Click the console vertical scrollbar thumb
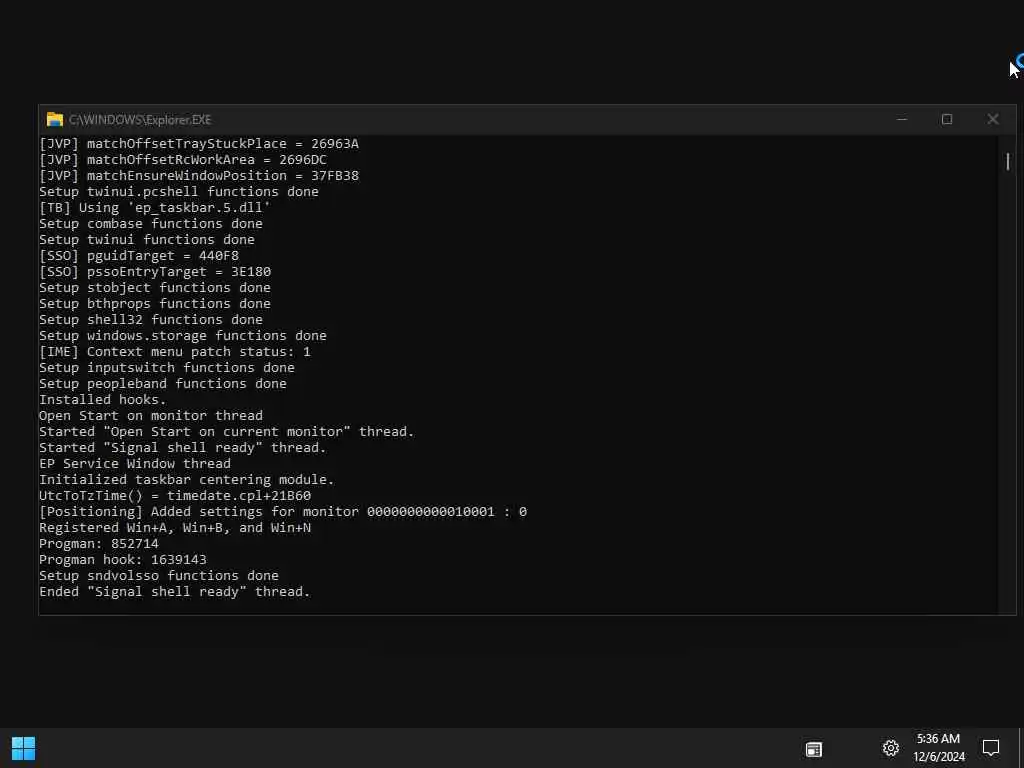 pos(1008,161)
